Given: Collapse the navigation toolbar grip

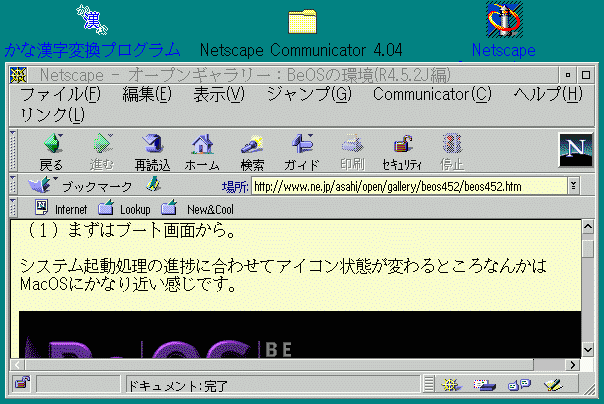Looking at the screenshot, I should (x=13, y=151).
